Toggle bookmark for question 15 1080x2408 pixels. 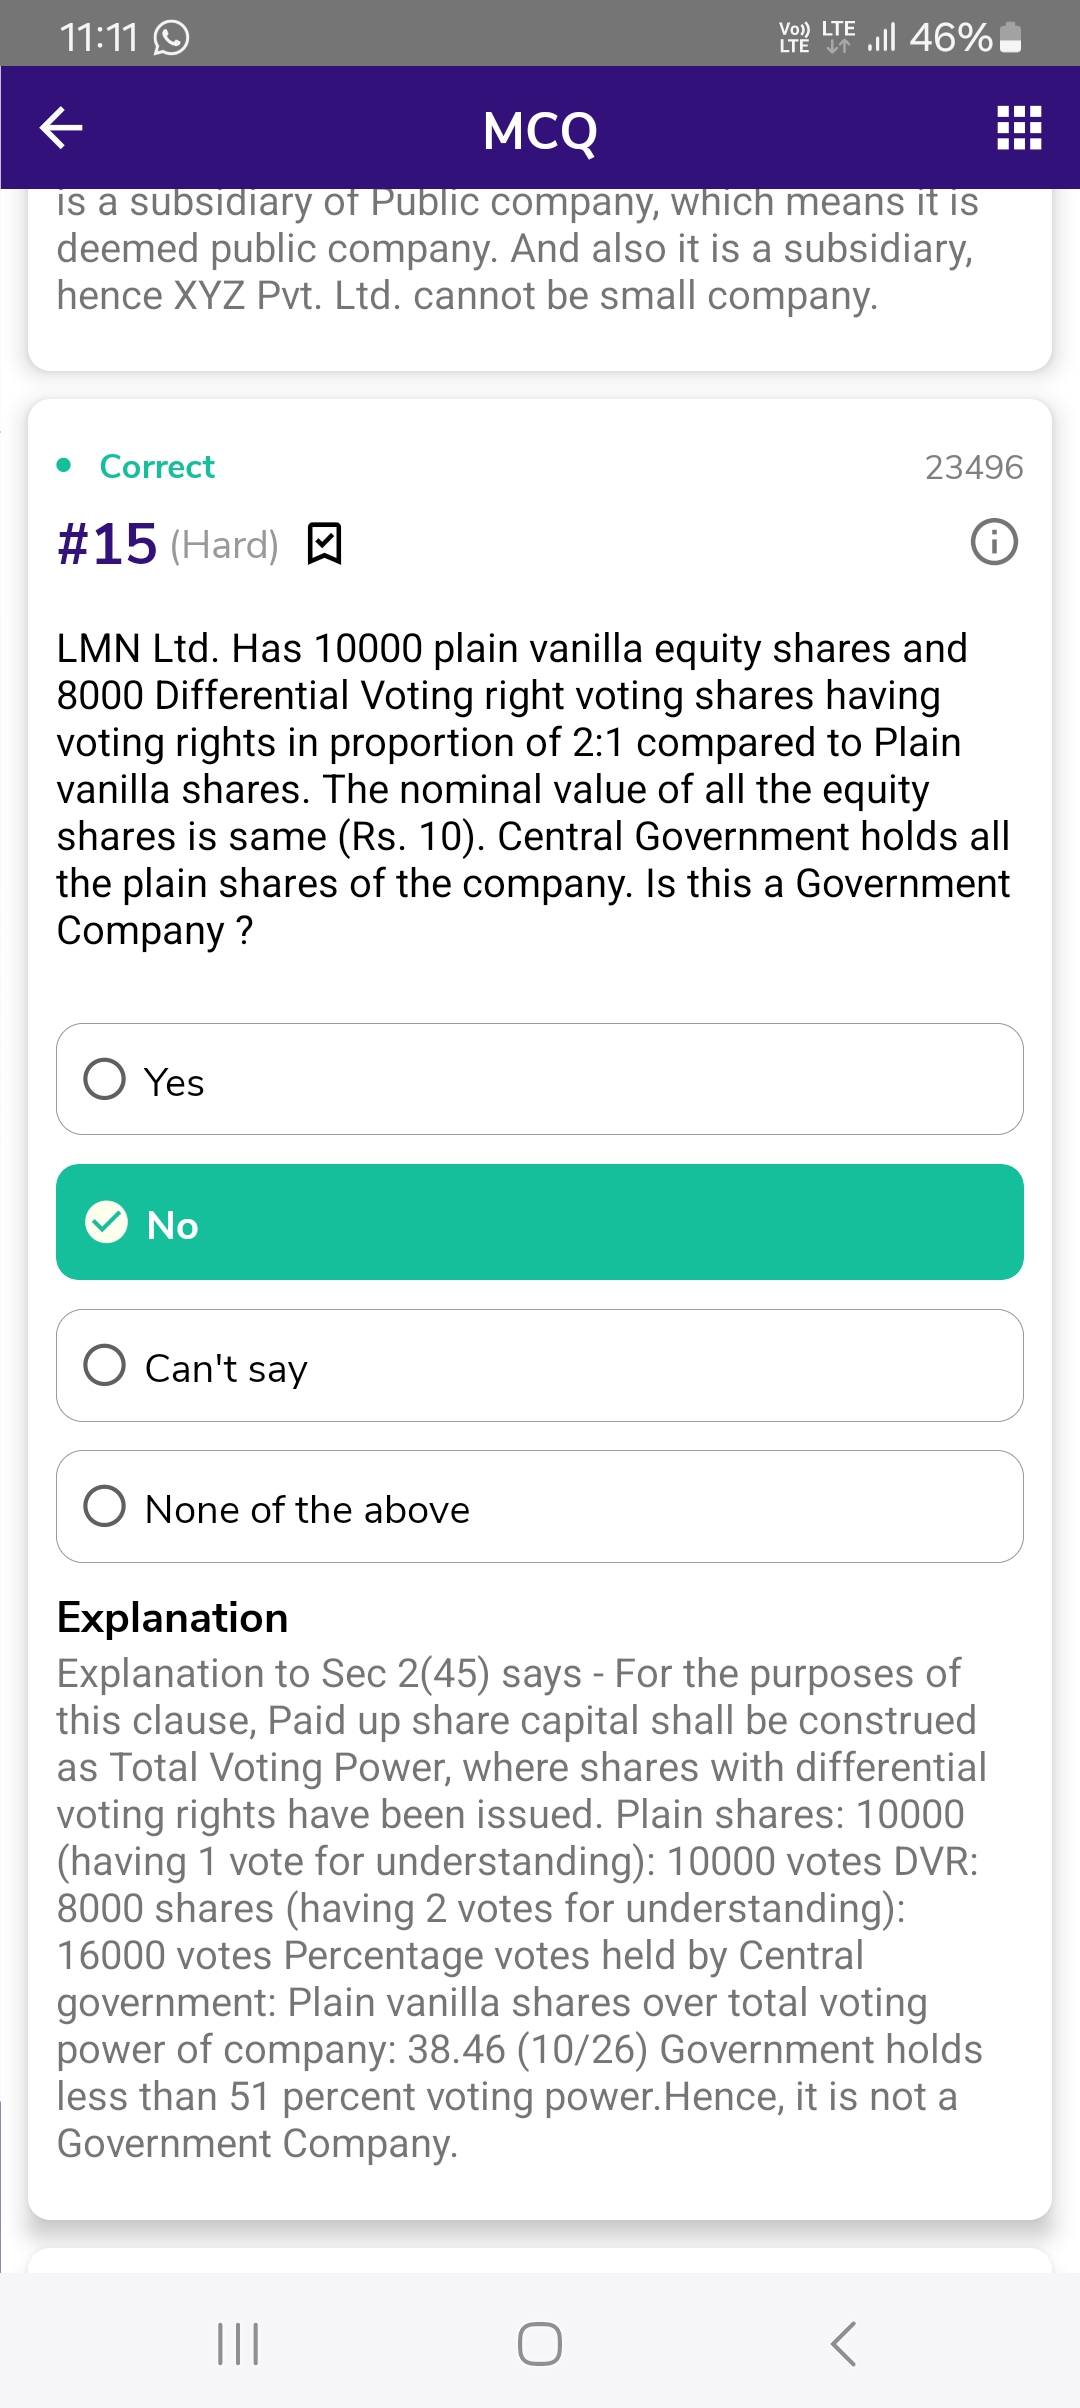click(324, 544)
